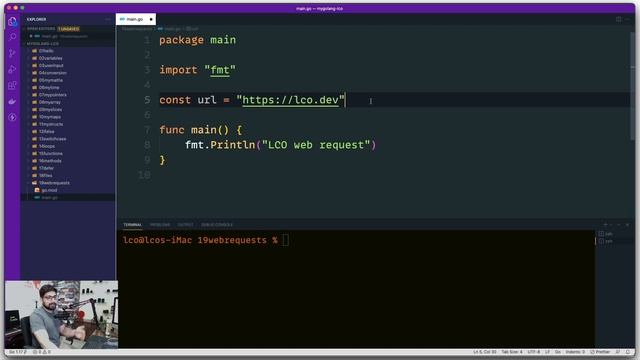Open the 18files folder

coord(45,176)
